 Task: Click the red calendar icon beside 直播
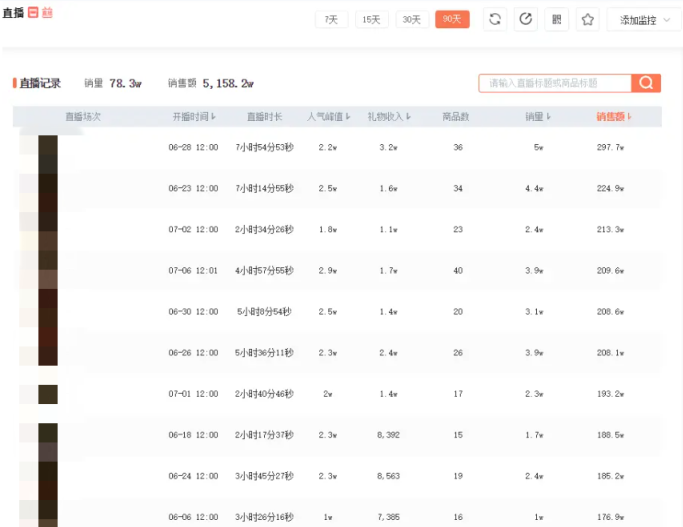pos(33,13)
